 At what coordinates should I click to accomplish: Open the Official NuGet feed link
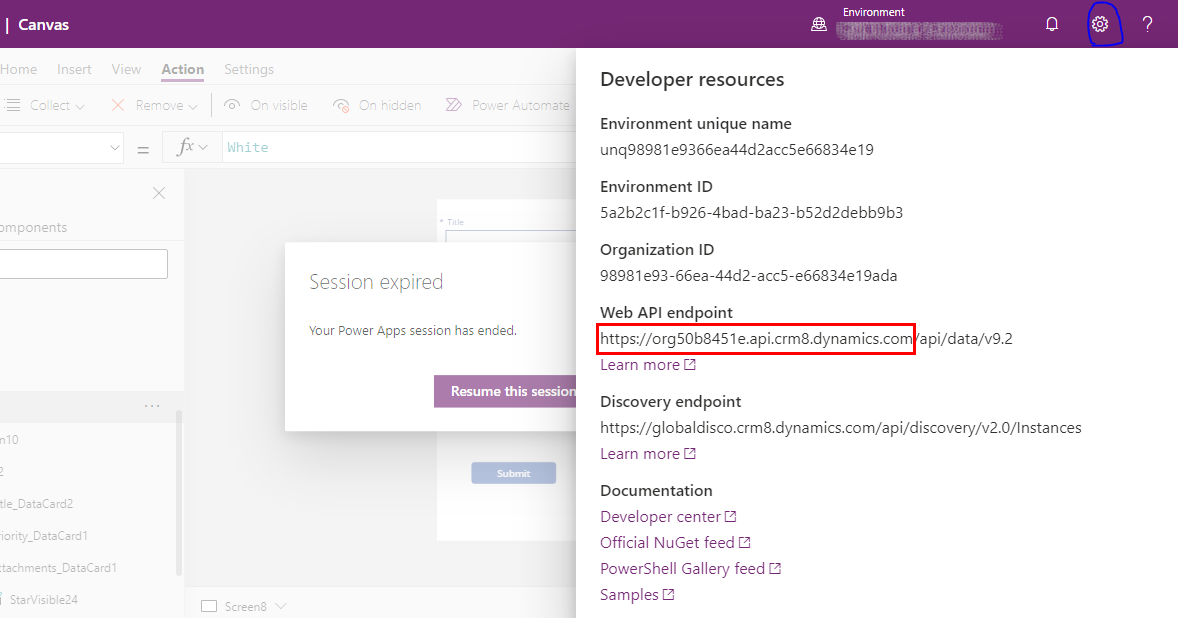click(x=667, y=543)
